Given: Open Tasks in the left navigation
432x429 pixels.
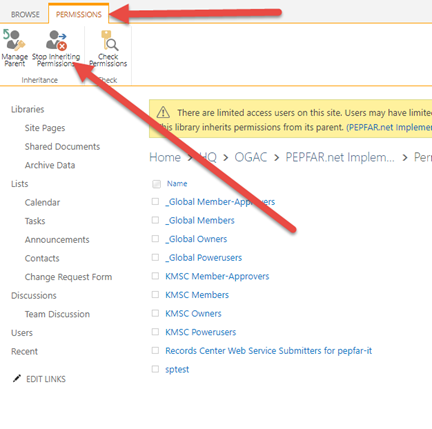Looking at the screenshot, I should point(35,221).
